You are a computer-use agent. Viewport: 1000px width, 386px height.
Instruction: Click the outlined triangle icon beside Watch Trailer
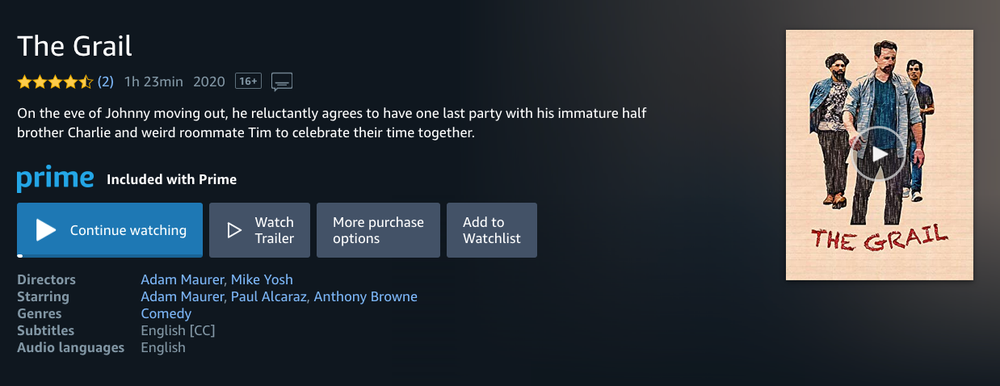coord(234,230)
